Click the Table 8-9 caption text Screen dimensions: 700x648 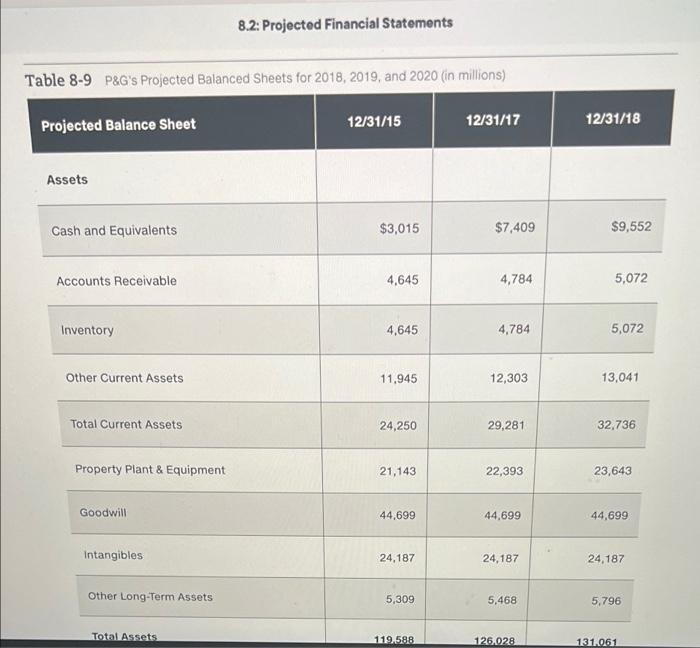265,77
